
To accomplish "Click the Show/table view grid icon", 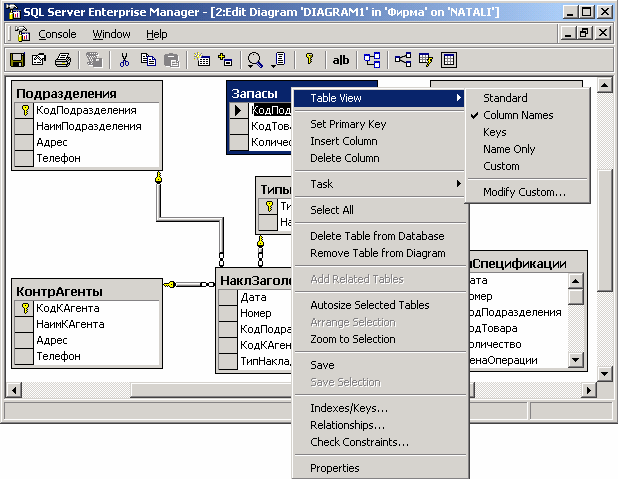I will pos(449,60).
